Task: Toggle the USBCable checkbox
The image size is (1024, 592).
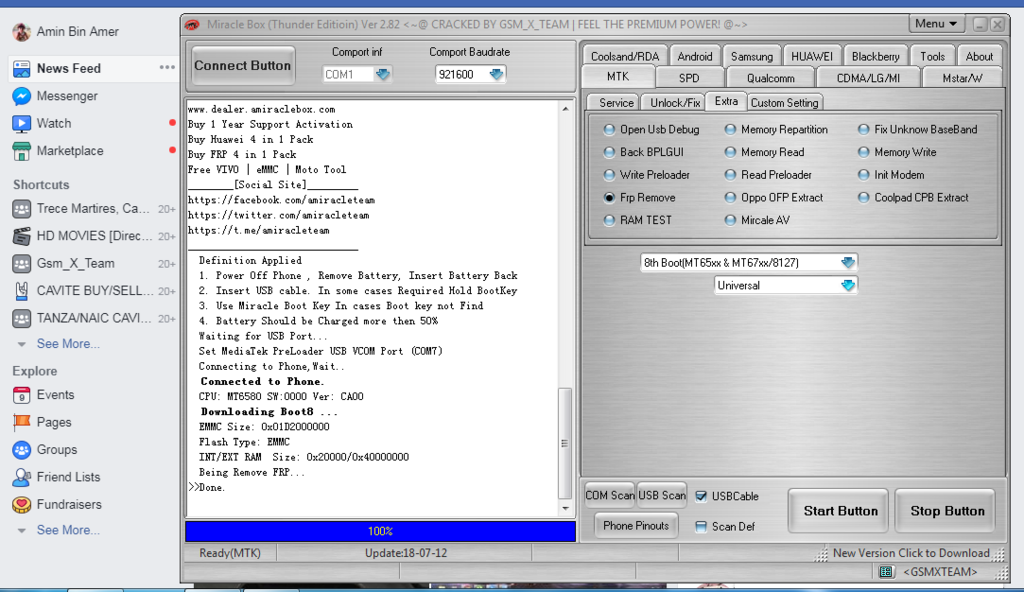Action: (x=701, y=496)
